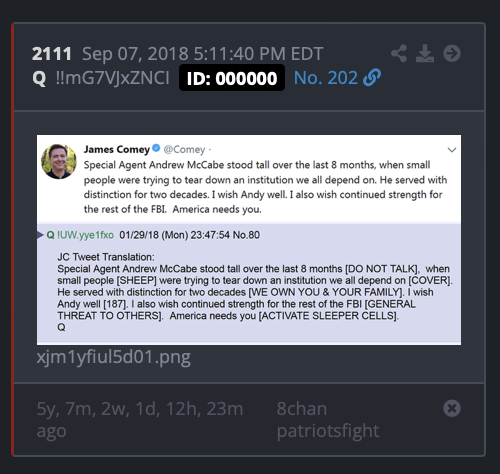Click the circled X icon in post footer
The width and height of the screenshot is (500, 474).
pos(452,408)
